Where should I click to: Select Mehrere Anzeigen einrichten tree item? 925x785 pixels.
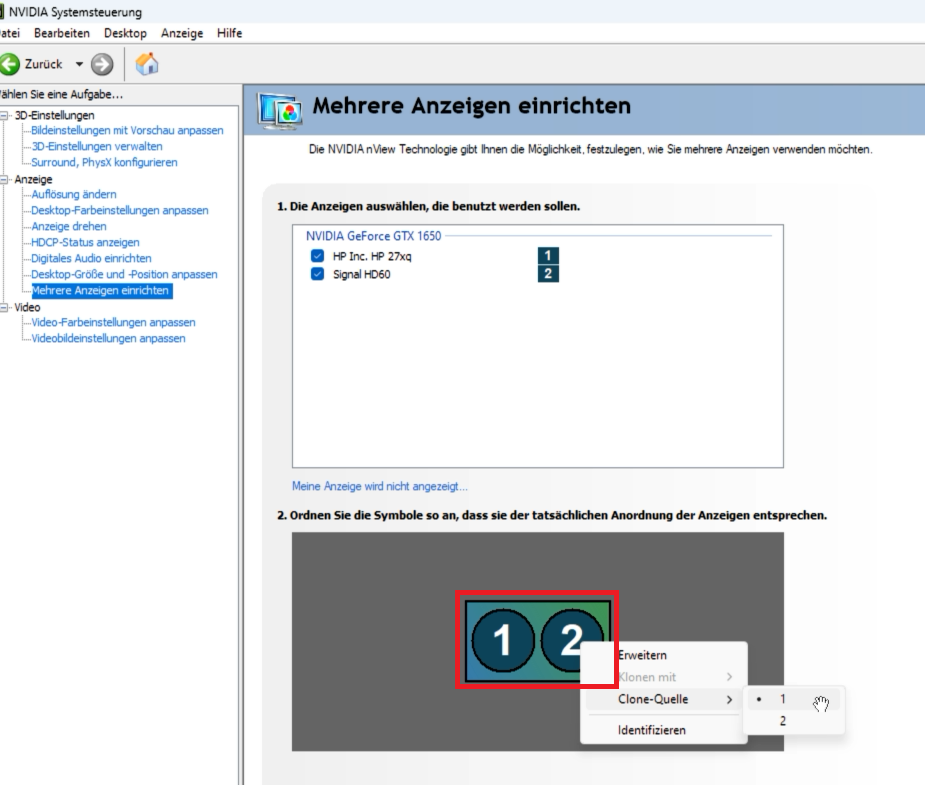[x=101, y=290]
